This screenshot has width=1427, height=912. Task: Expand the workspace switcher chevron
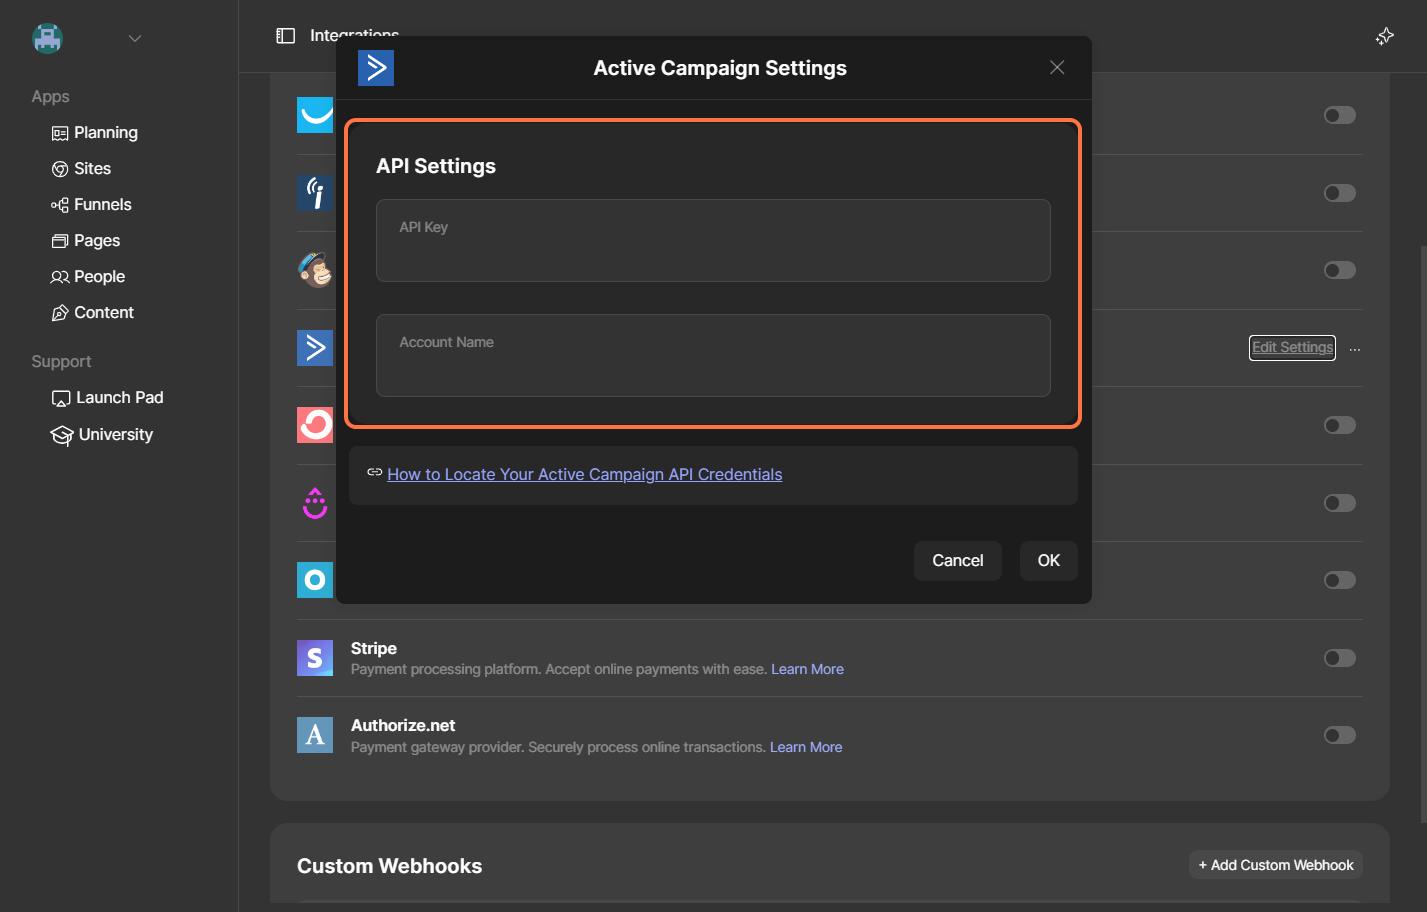(135, 38)
